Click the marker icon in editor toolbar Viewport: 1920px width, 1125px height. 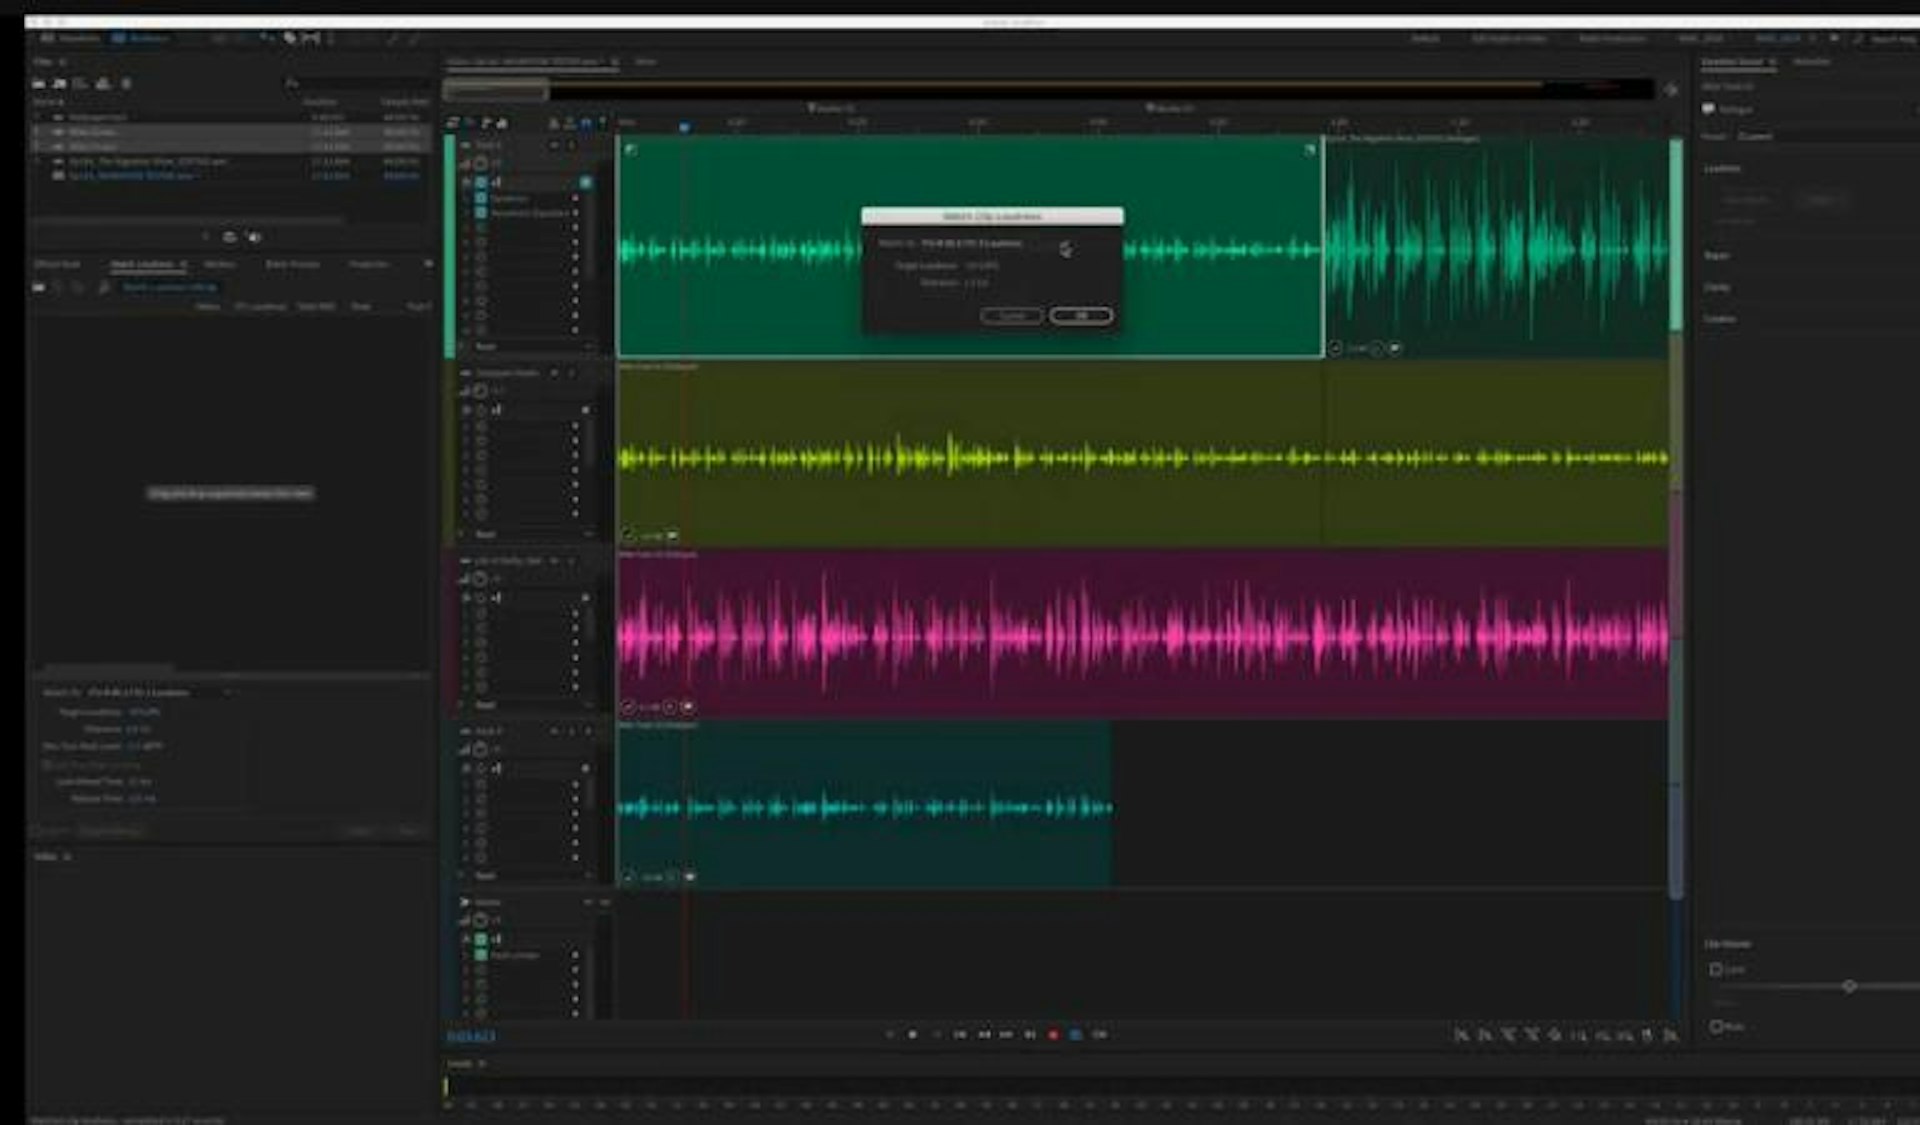[602, 123]
